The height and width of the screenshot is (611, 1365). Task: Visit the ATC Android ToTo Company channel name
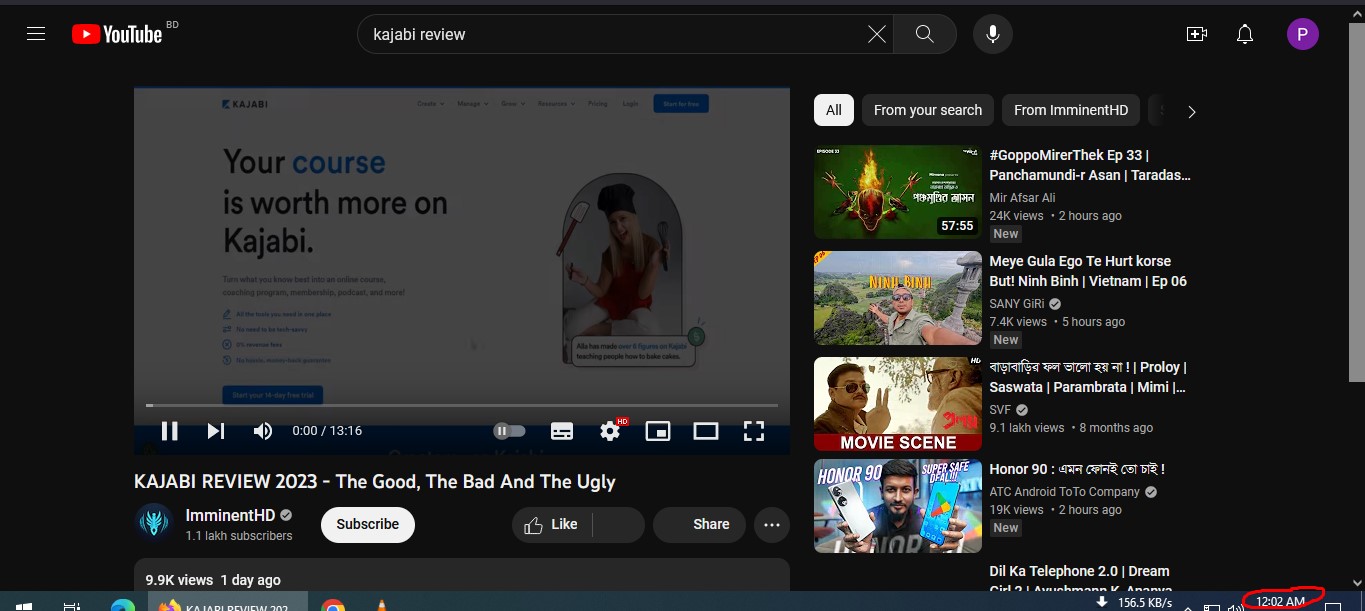coord(1065,492)
